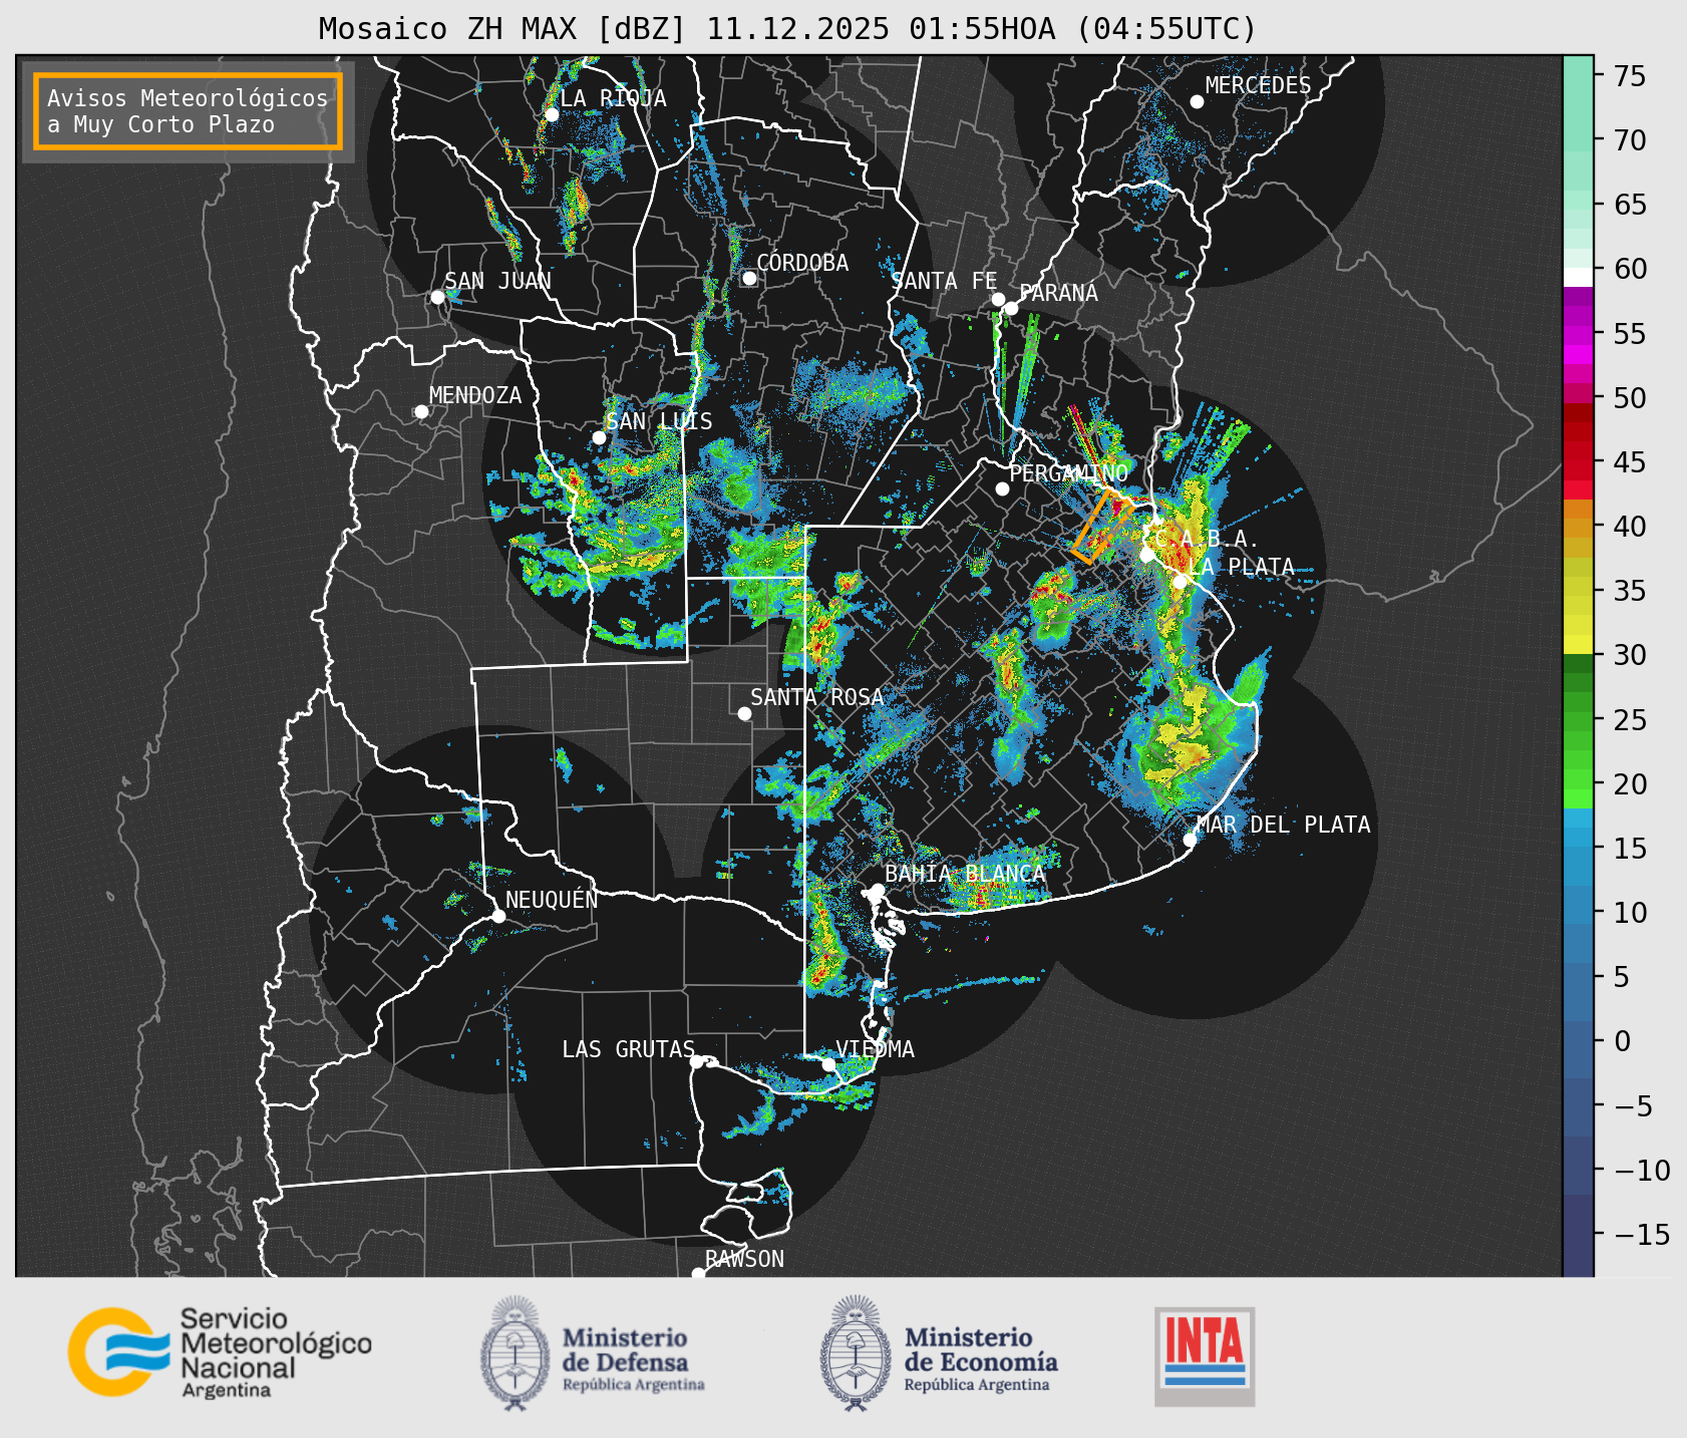Click the Ministerio de Economía emblem
The height and width of the screenshot is (1438, 1687).
[x=855, y=1353]
